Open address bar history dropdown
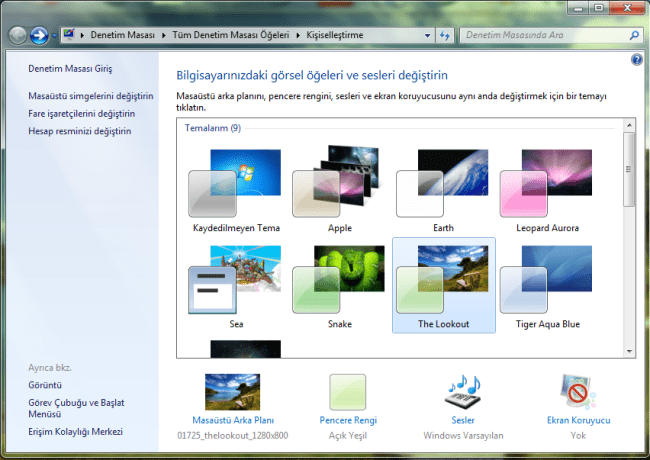 coord(427,36)
